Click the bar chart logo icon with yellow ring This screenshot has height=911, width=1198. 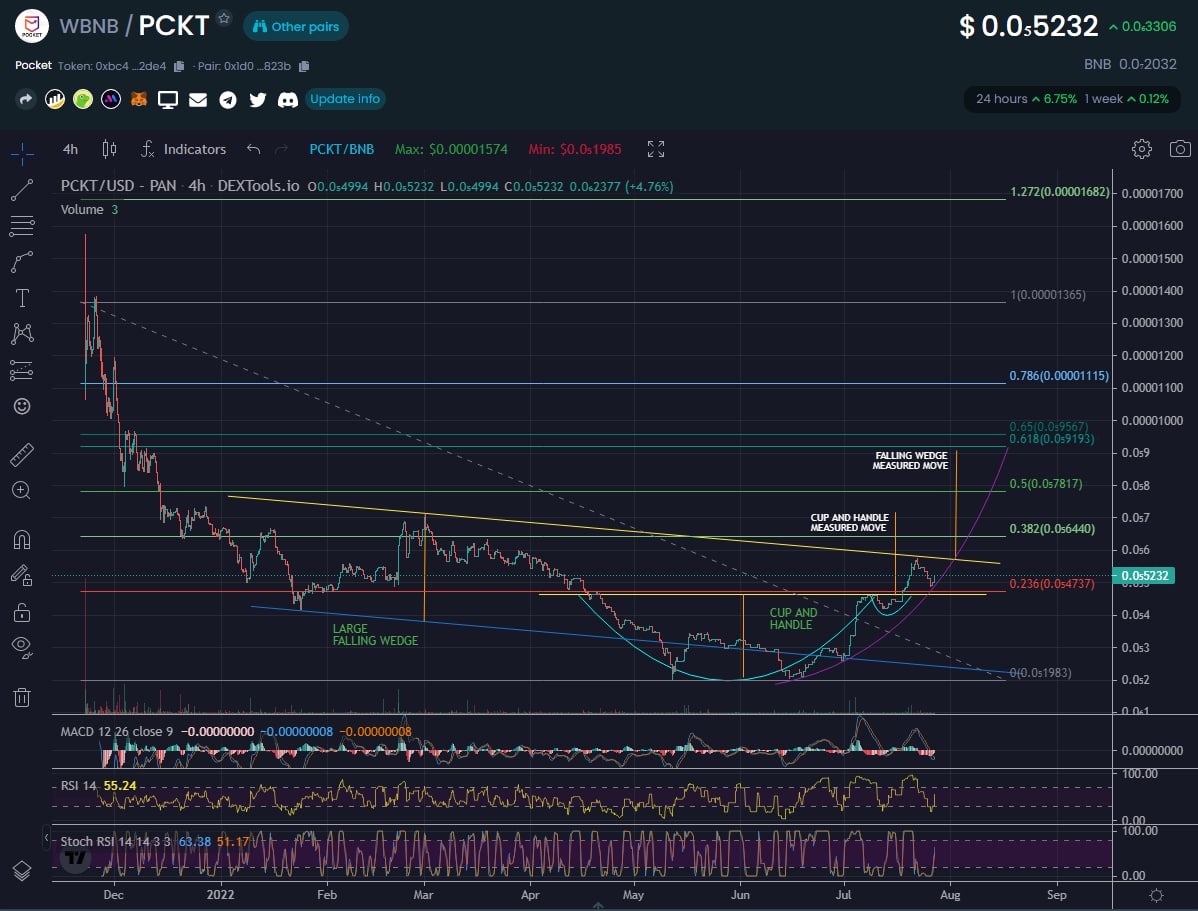coord(54,99)
